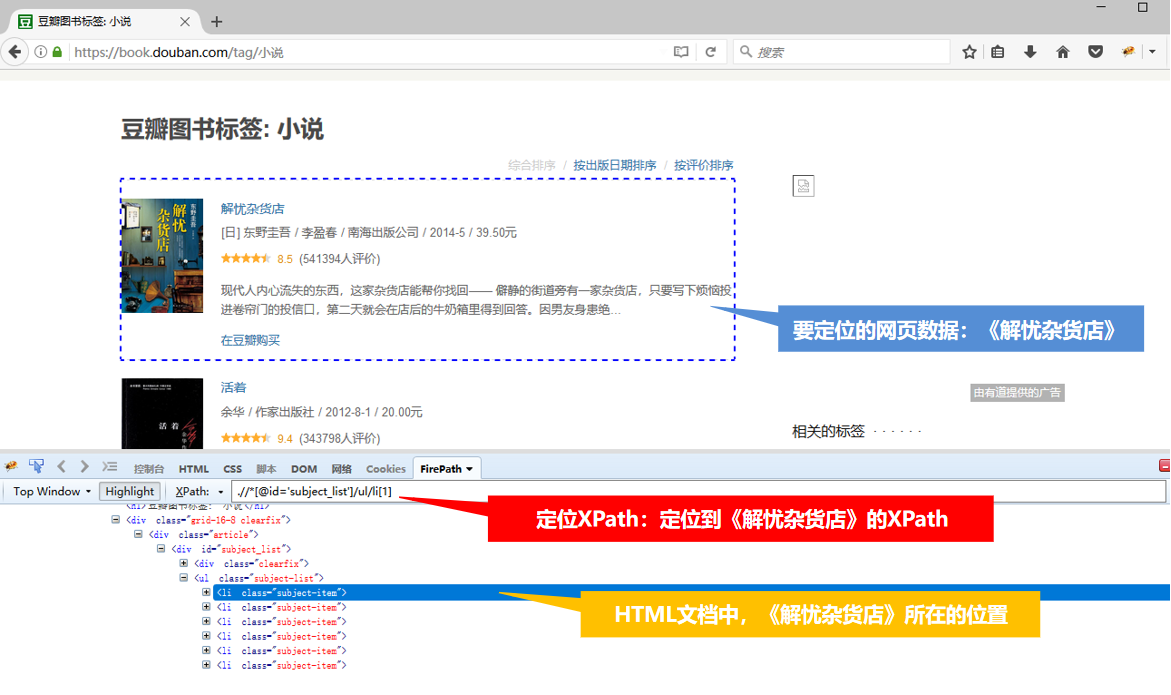Viewport: 1171px width, 695px height.
Task: Collapse the ul class="subject-list" node
Action: (184, 578)
